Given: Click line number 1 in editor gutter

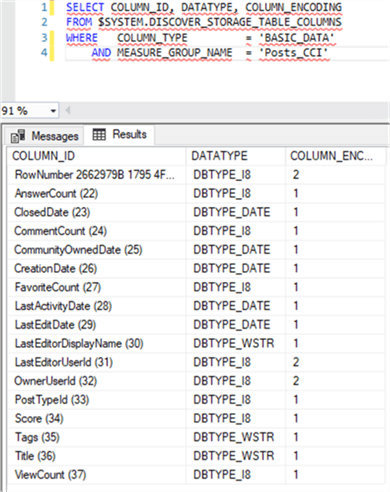Looking at the screenshot, I should tap(44, 7).
